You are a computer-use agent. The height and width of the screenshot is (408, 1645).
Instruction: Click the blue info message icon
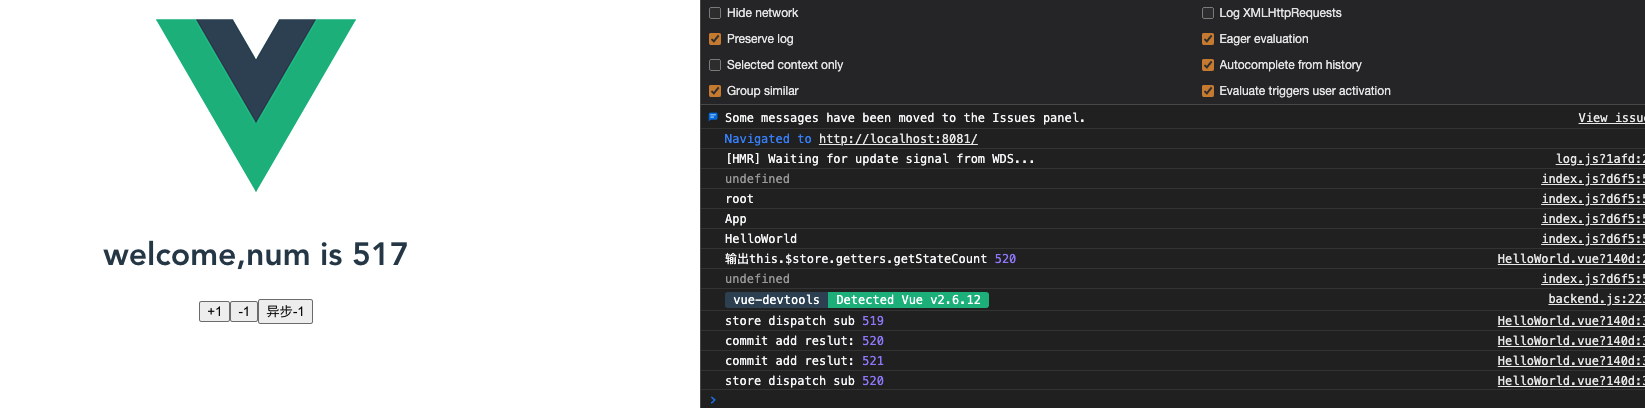713,117
